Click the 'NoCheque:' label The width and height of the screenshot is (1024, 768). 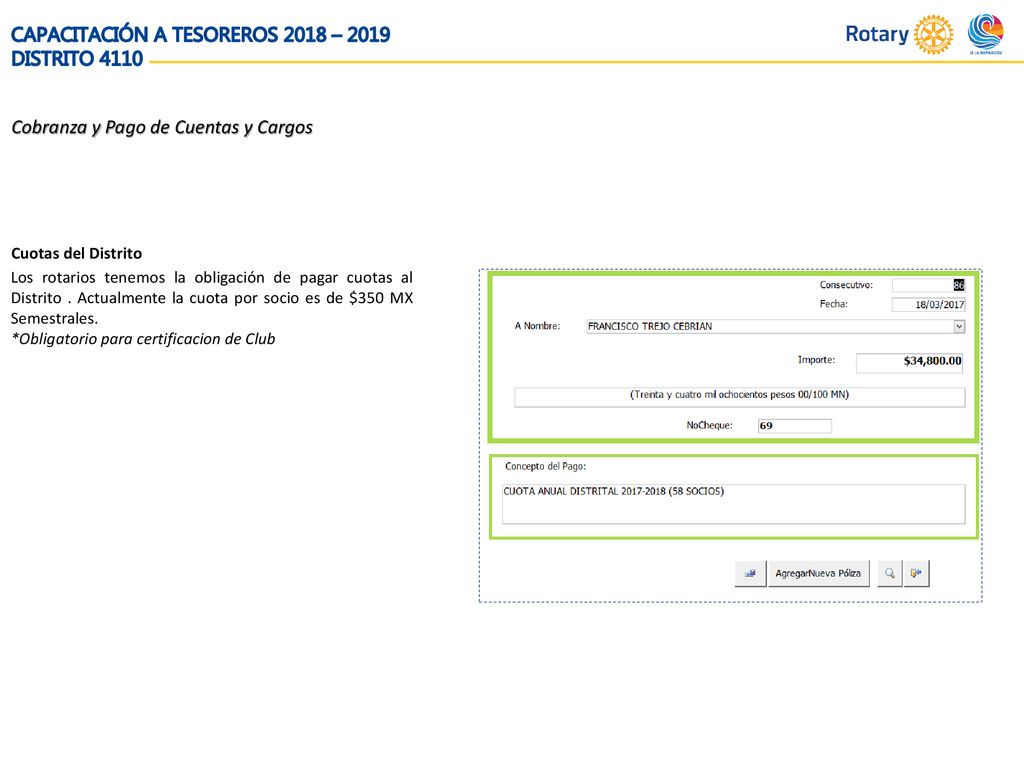[709, 425]
